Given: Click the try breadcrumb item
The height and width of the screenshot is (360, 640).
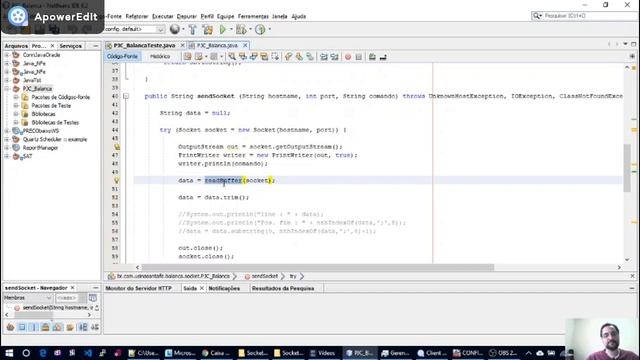Looking at the screenshot, I should [x=293, y=276].
